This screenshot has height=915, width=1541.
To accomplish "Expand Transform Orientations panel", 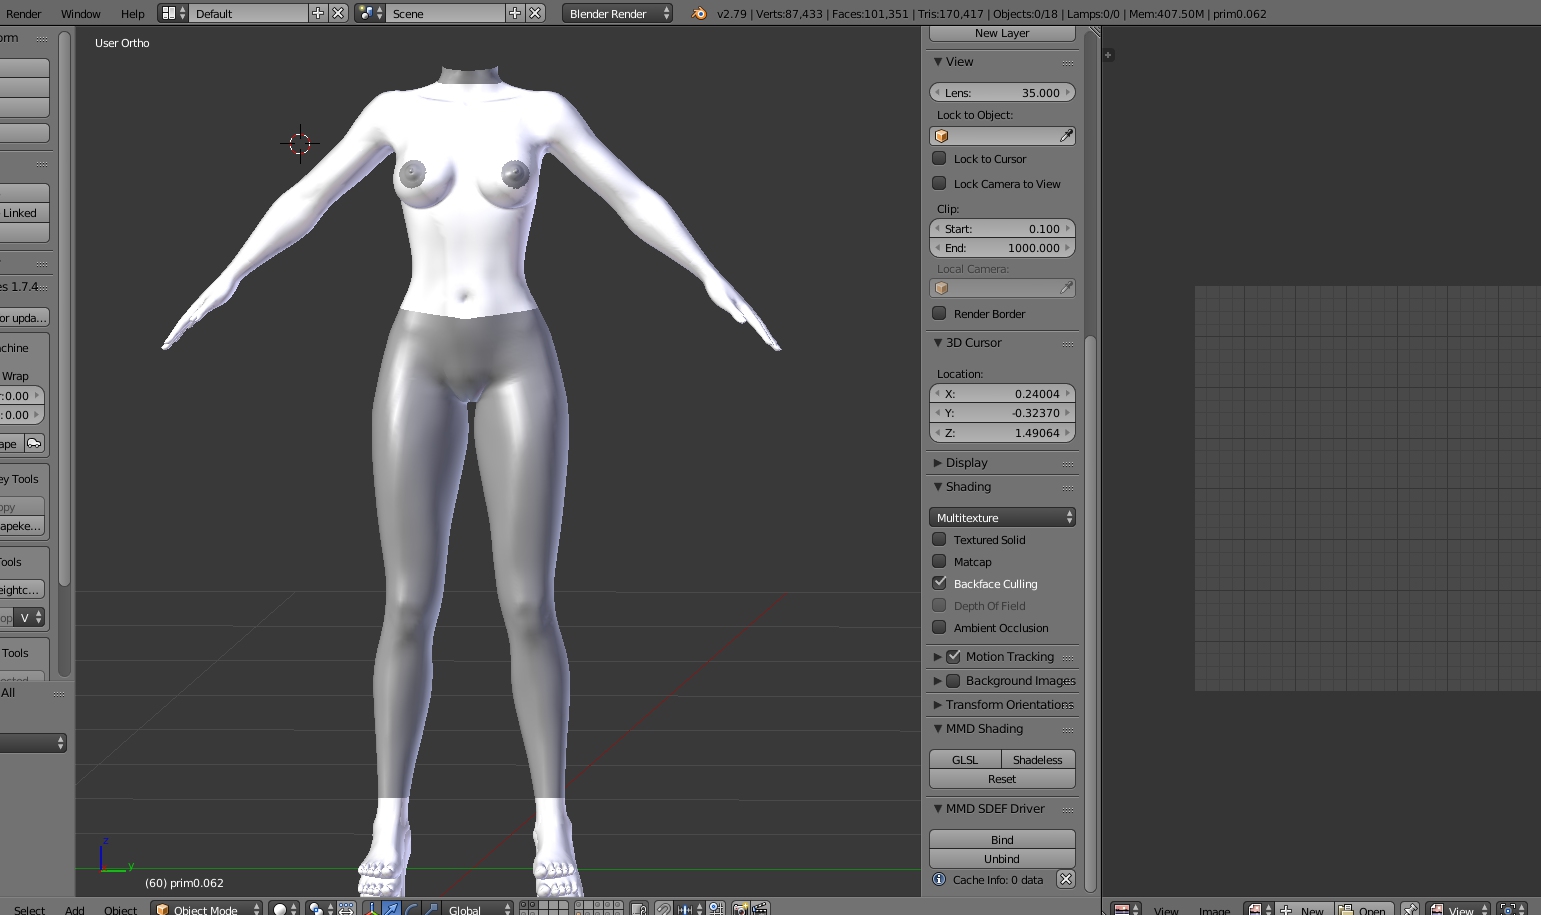I will coord(938,705).
